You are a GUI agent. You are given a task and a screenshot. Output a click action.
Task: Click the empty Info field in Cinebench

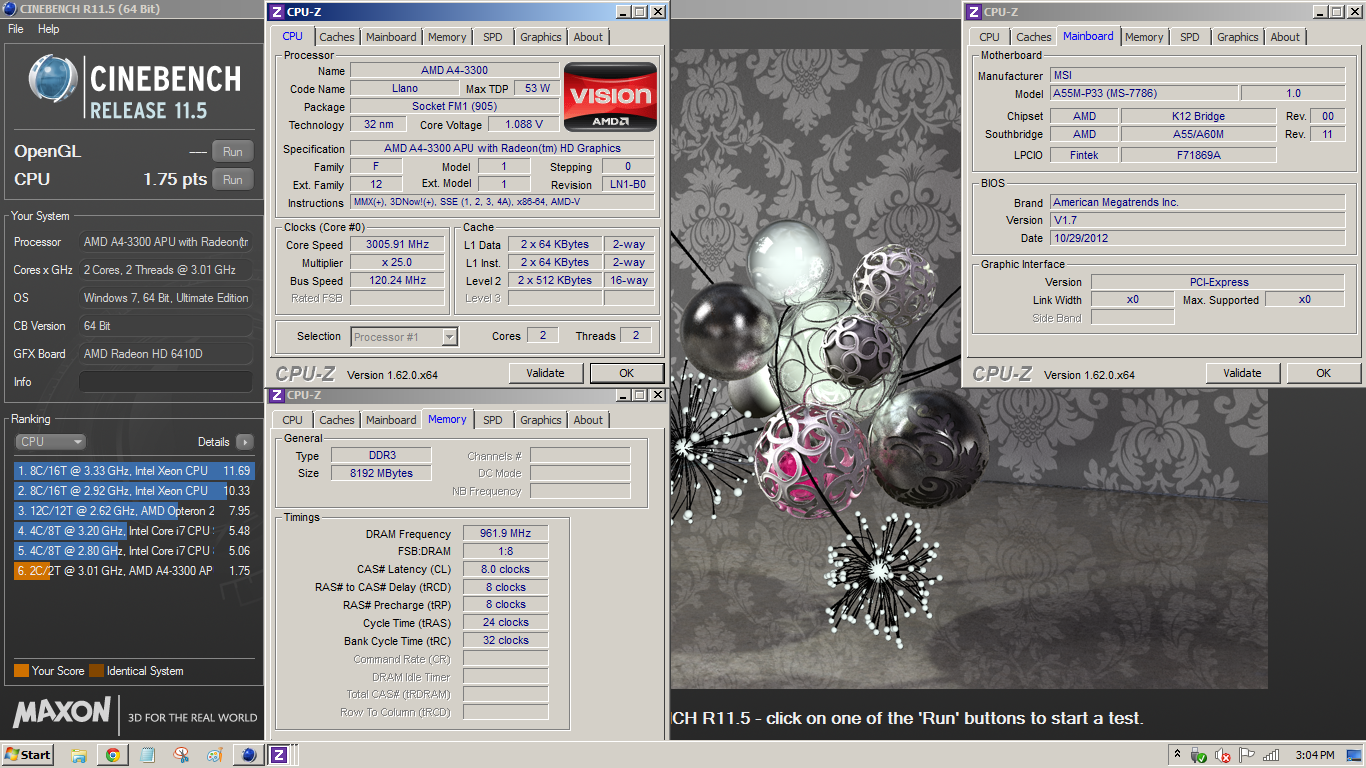tap(166, 382)
